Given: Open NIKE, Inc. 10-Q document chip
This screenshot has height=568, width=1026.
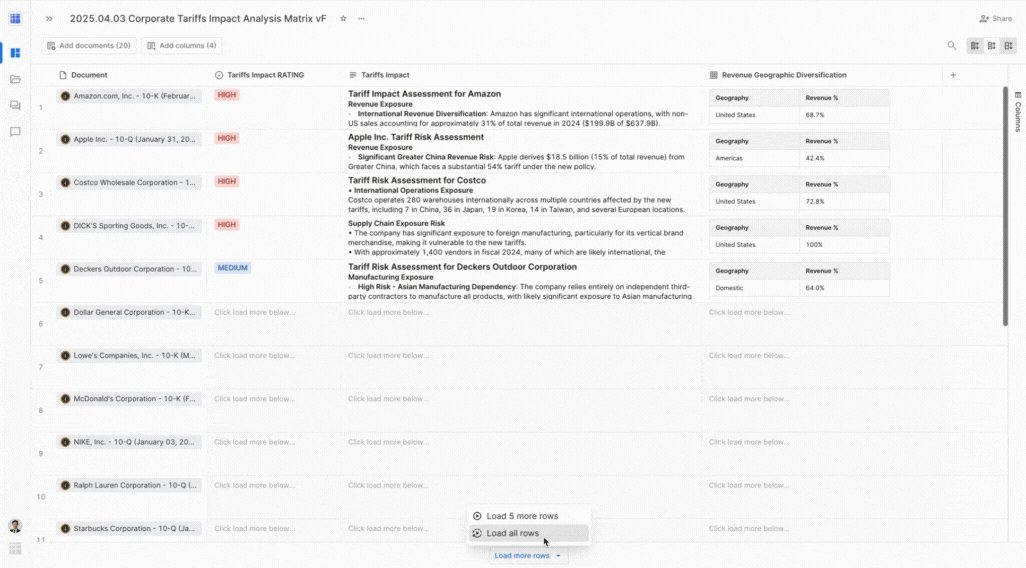Looking at the screenshot, I should [x=129, y=442].
